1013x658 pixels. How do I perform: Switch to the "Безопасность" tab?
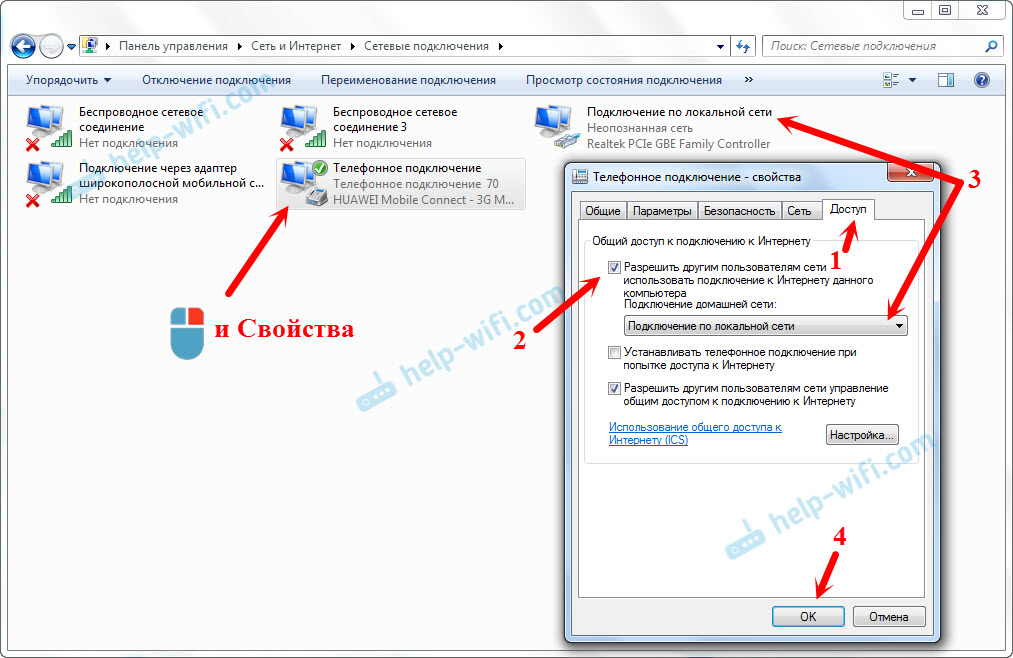pos(739,211)
